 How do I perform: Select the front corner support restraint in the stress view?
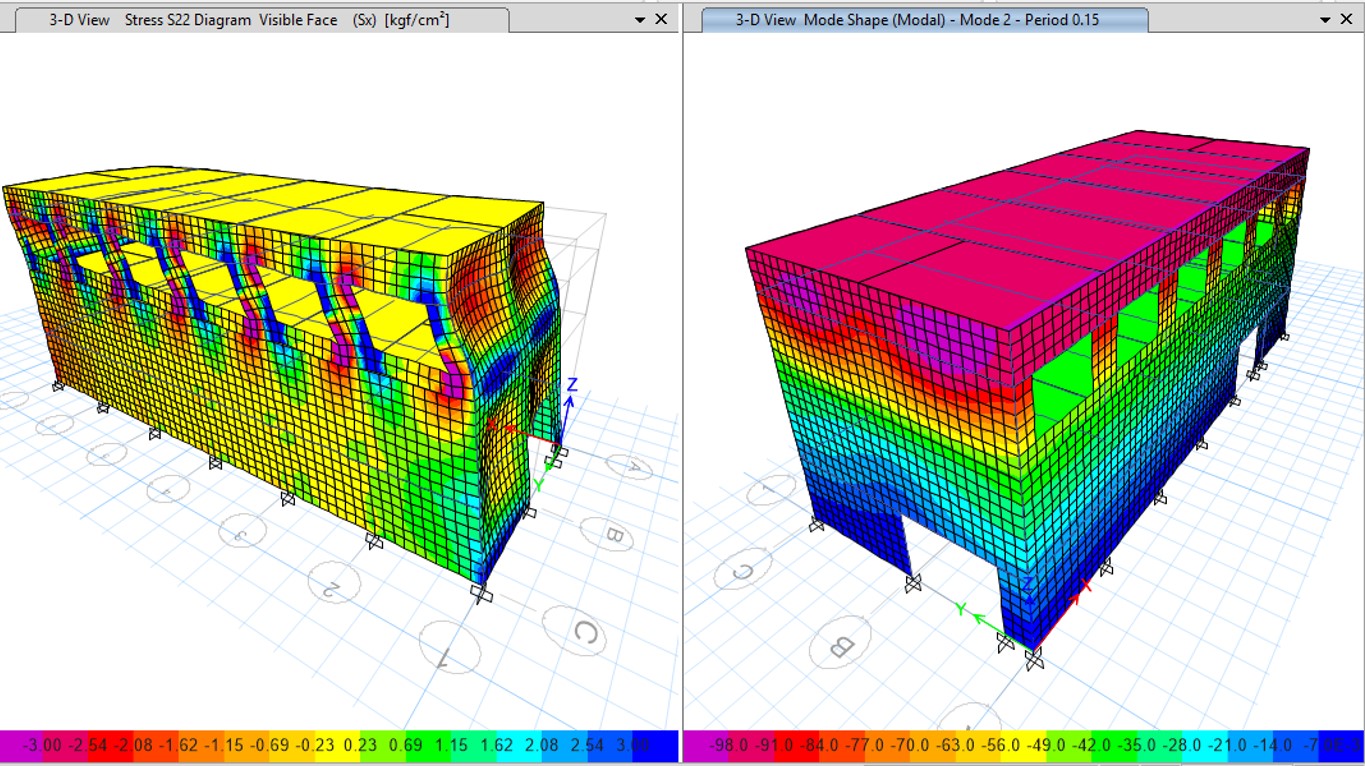[482, 594]
